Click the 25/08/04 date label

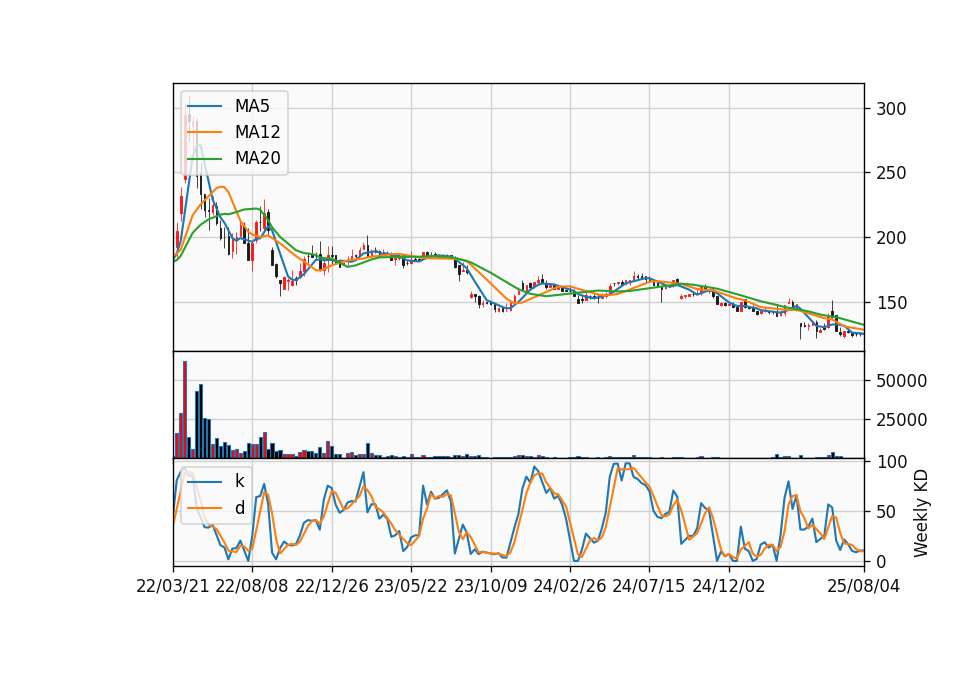pos(864,587)
